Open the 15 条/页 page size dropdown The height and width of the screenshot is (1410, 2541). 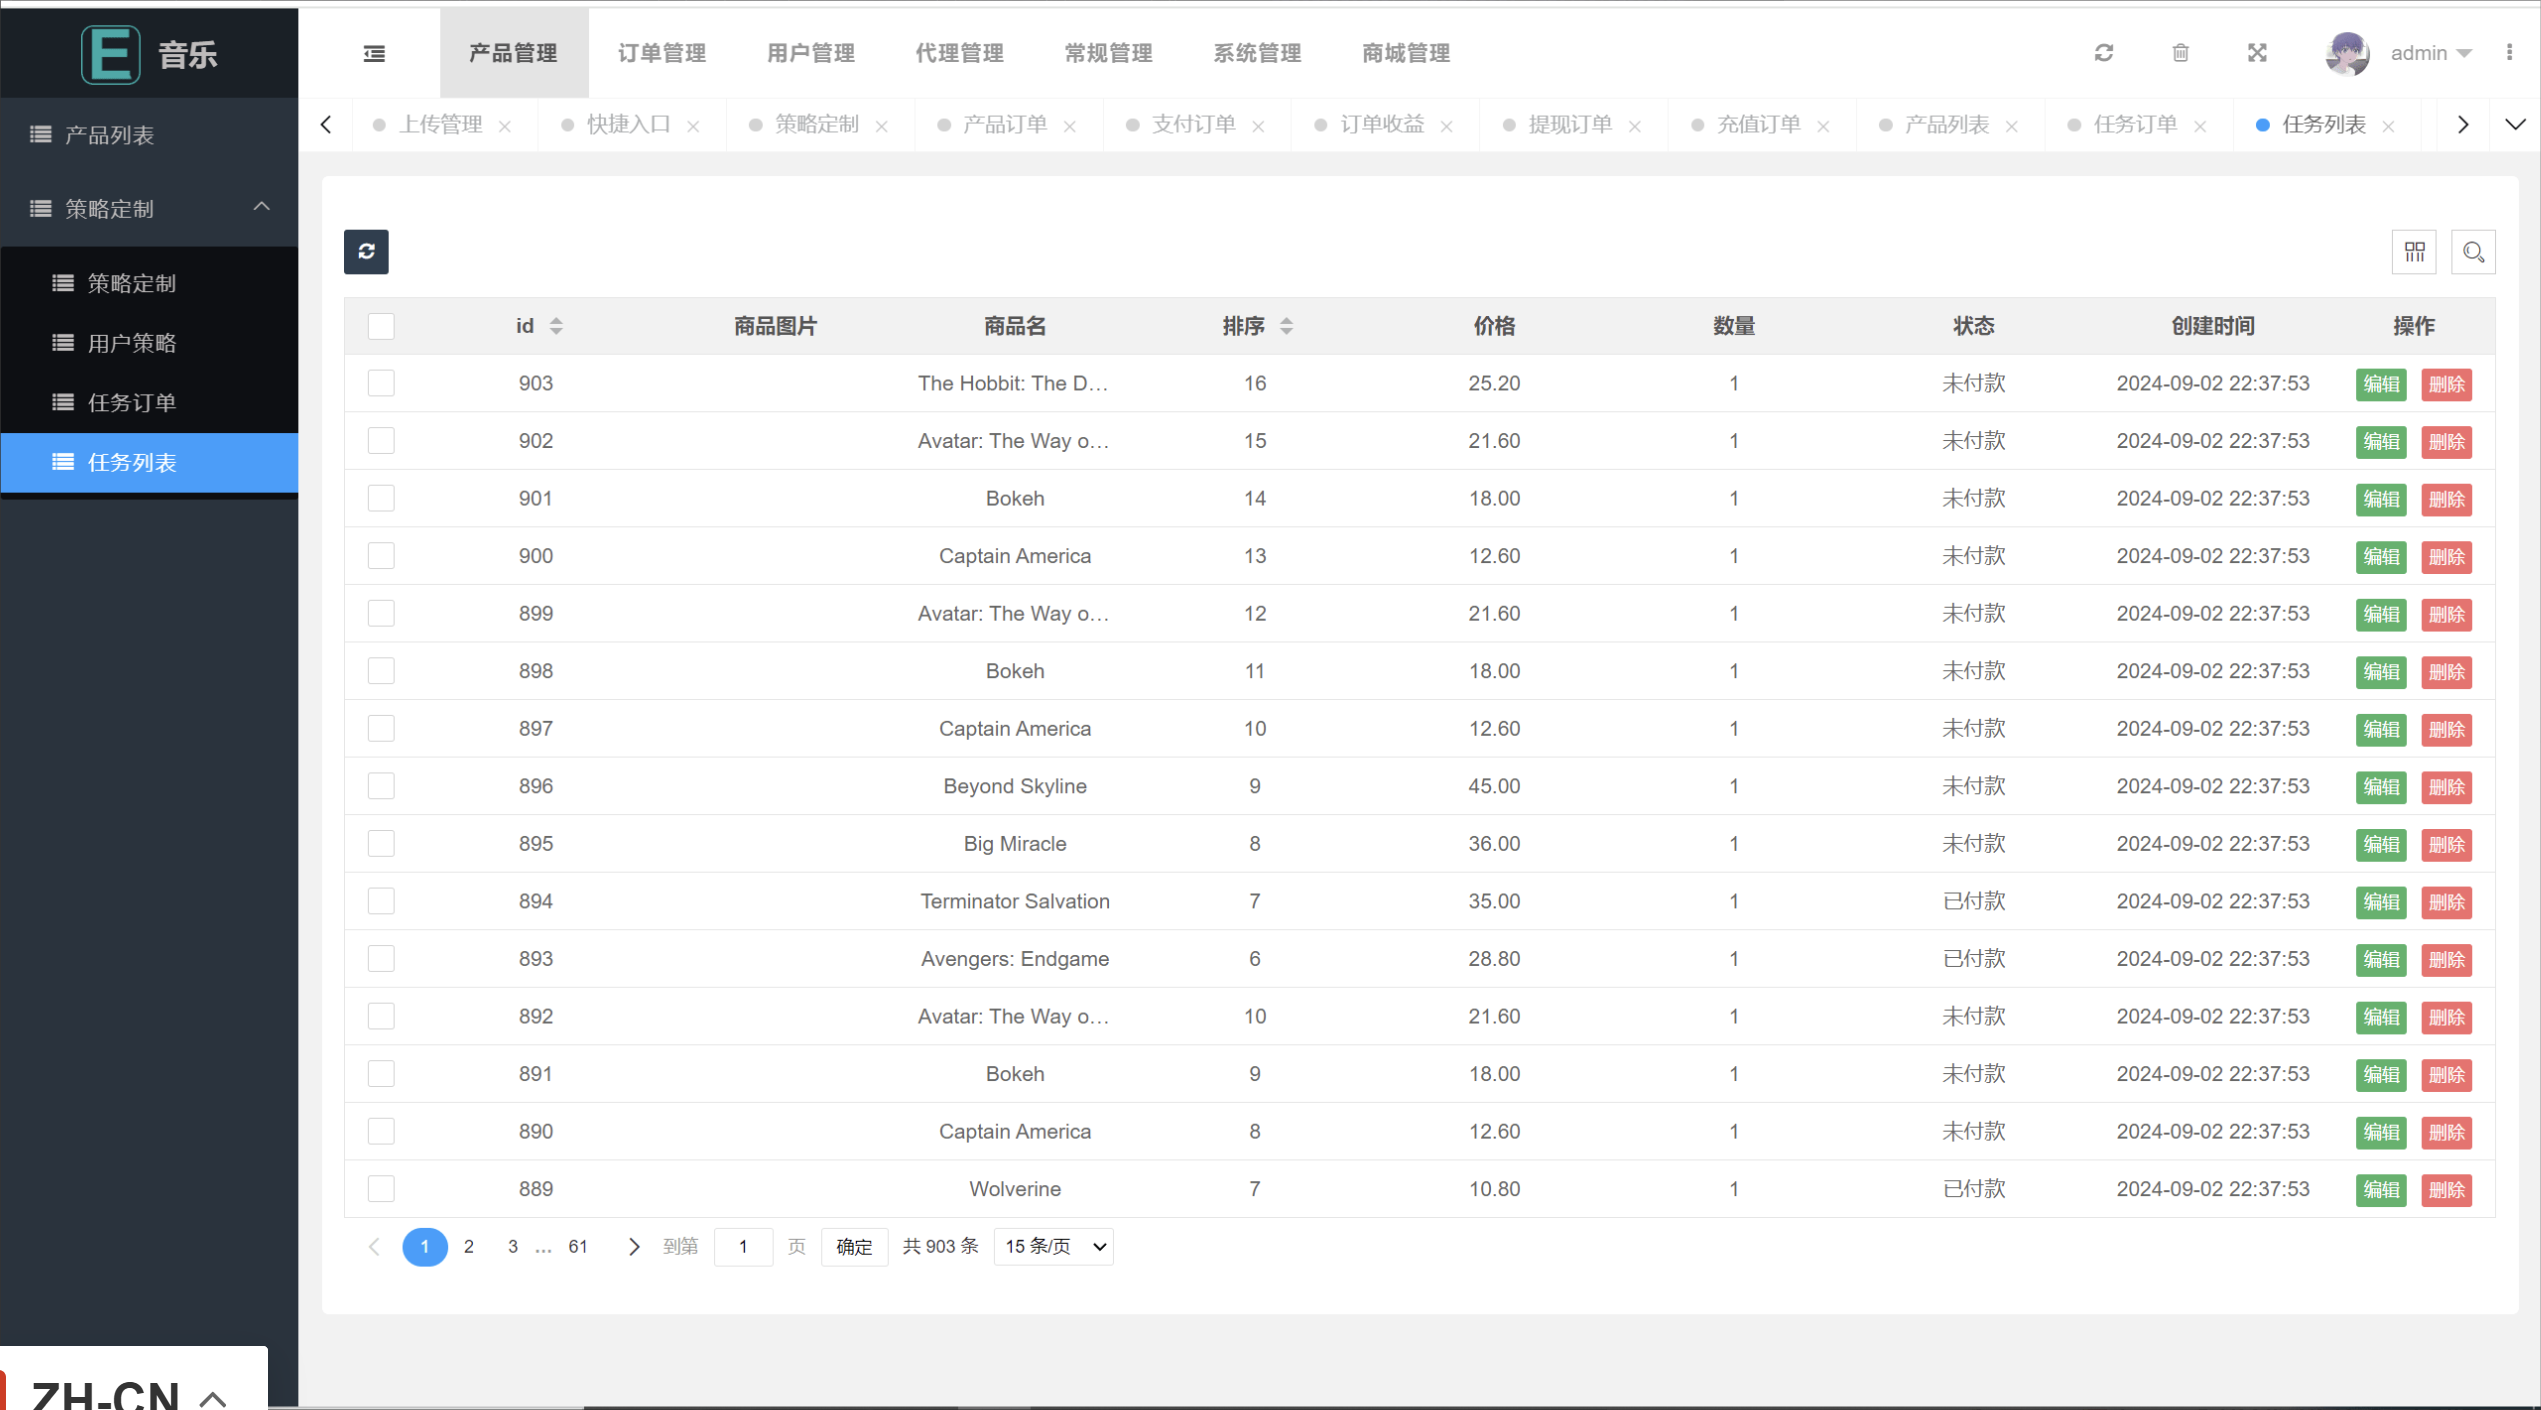click(x=1053, y=1246)
